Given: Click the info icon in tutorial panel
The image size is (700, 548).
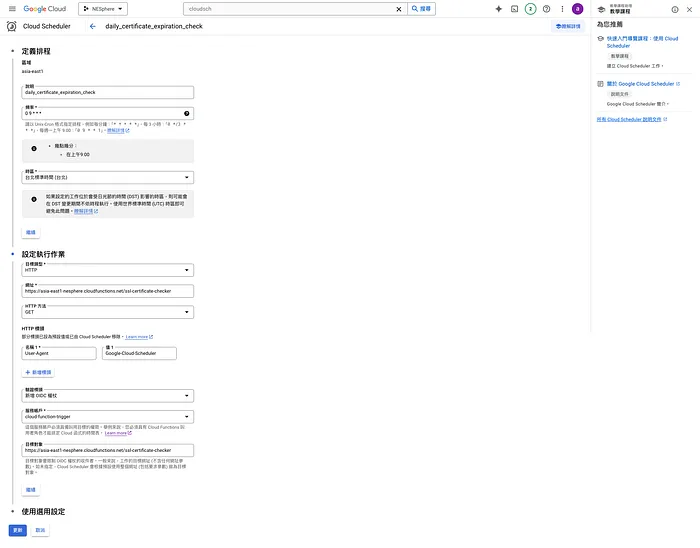Looking at the screenshot, I should (x=675, y=9).
